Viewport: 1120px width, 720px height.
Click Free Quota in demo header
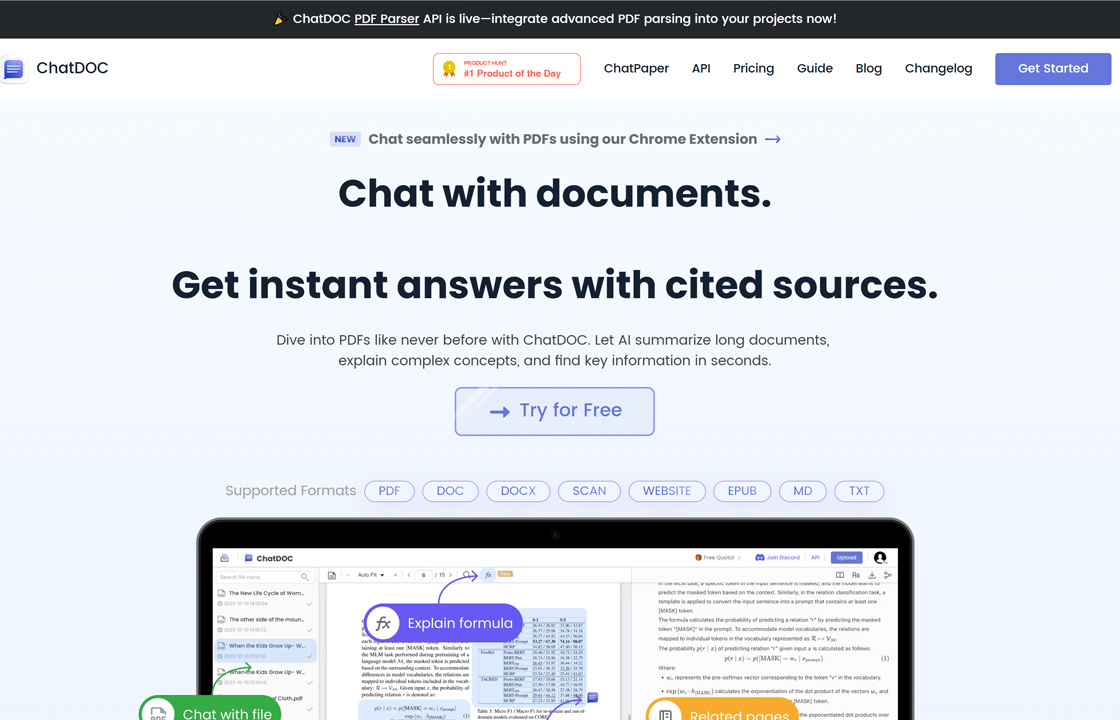pyautogui.click(x=717, y=558)
